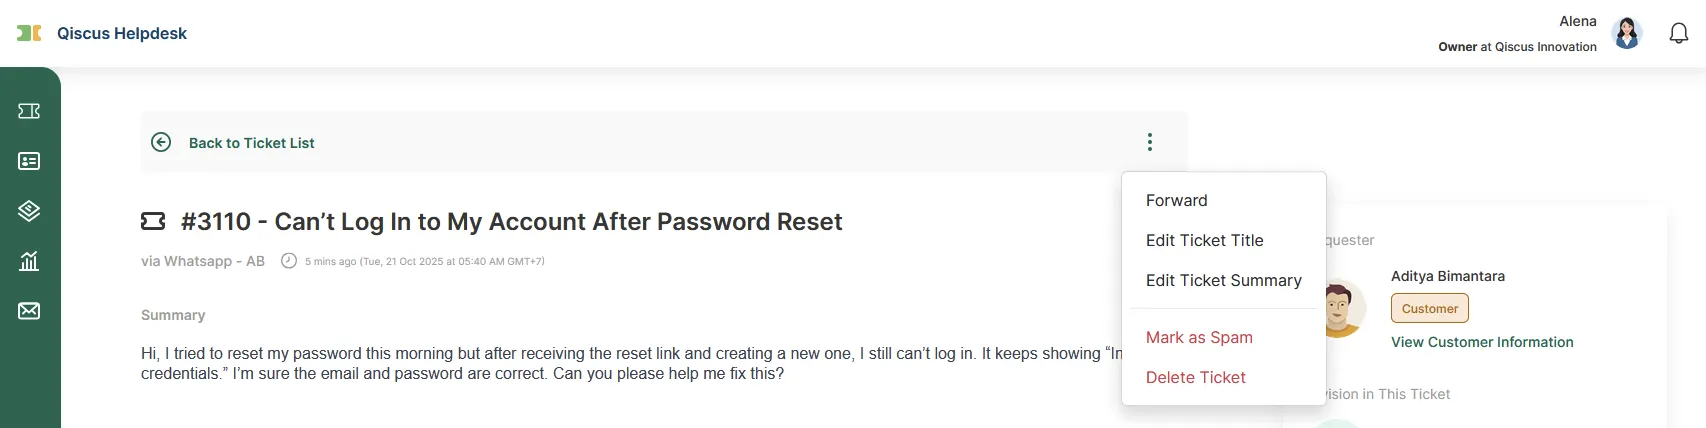Open the Tickets section in the sidebar
This screenshot has height=428, width=1706.
coord(29,111)
